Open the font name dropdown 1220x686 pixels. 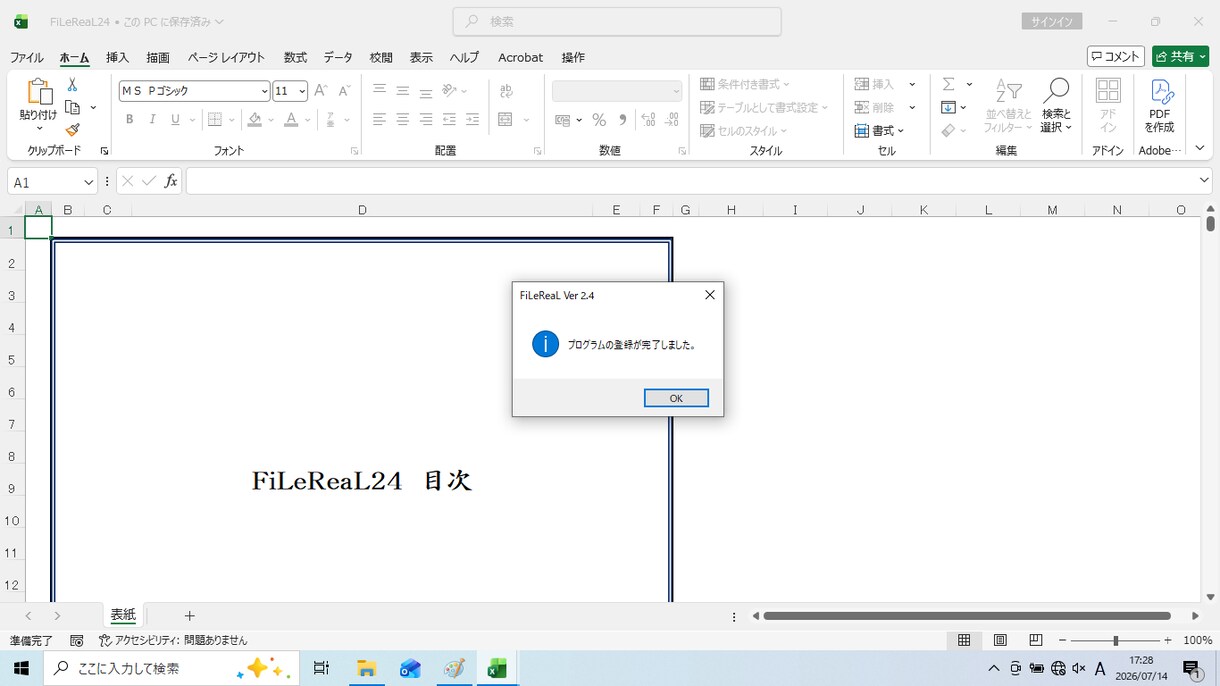coord(264,91)
